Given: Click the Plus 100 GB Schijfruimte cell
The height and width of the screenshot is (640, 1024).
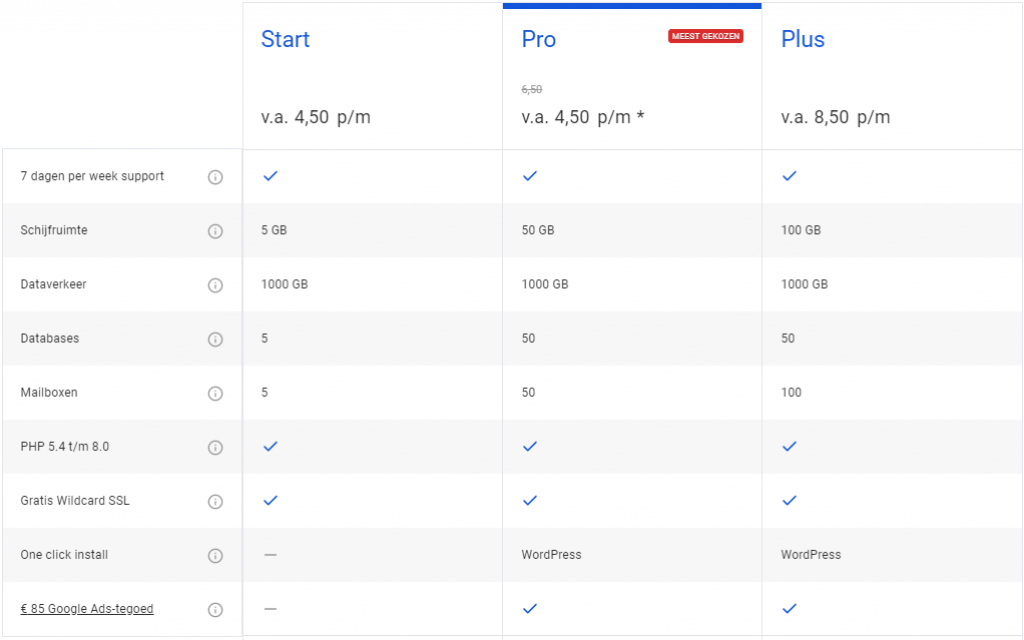Looking at the screenshot, I should (801, 230).
